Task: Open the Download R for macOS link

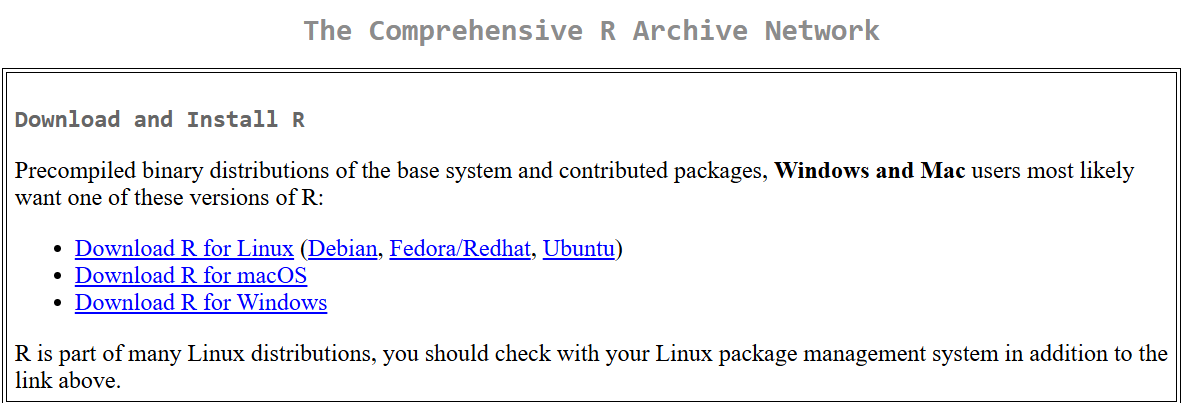Action: (190, 276)
